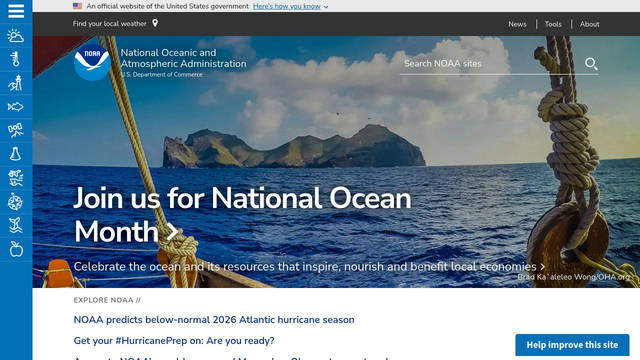The width and height of the screenshot is (640, 360).
Task: Open the Charting compass sidebar icon
Action: (16, 202)
